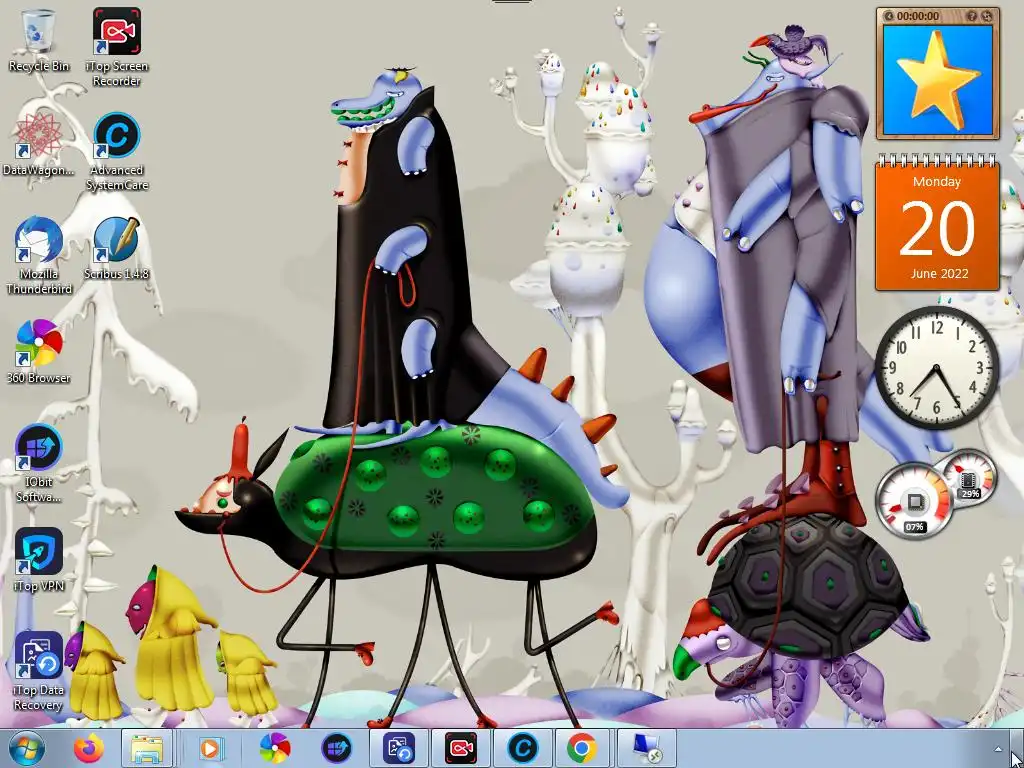The width and height of the screenshot is (1024, 768).
Task: Launch 360 Browser from the taskbar
Action: point(275,748)
